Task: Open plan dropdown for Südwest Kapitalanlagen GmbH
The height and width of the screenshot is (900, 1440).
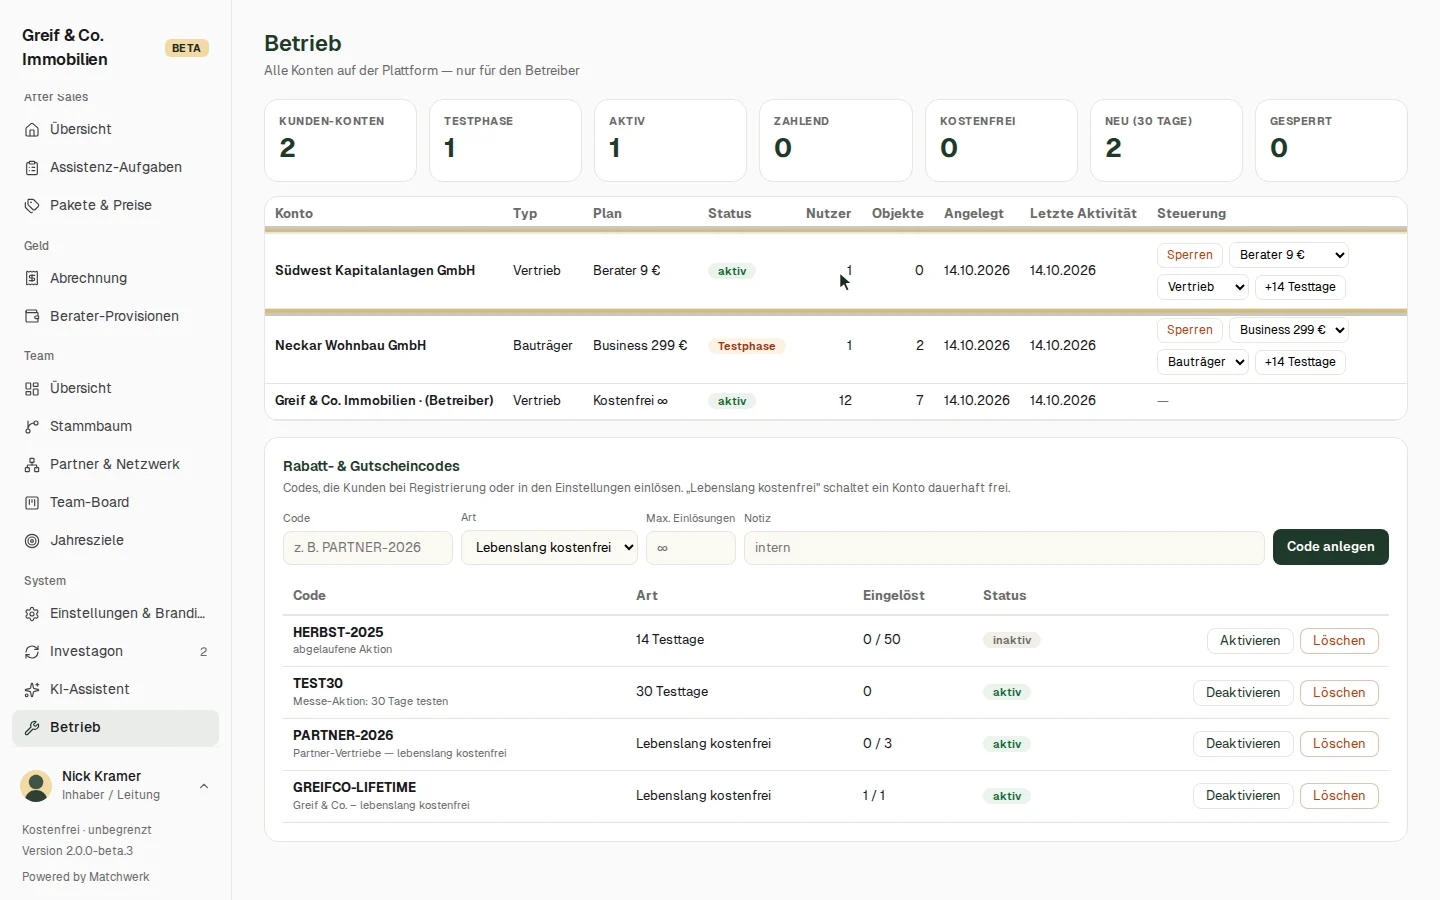Action: [1289, 255]
